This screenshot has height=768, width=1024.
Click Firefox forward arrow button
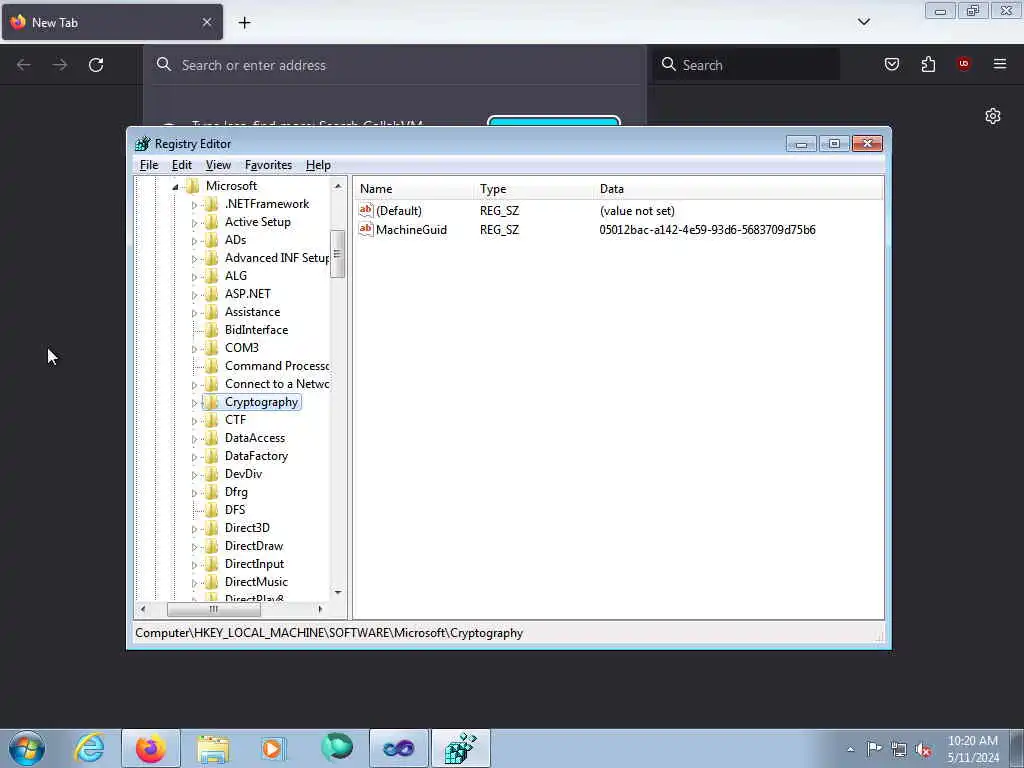coord(60,65)
